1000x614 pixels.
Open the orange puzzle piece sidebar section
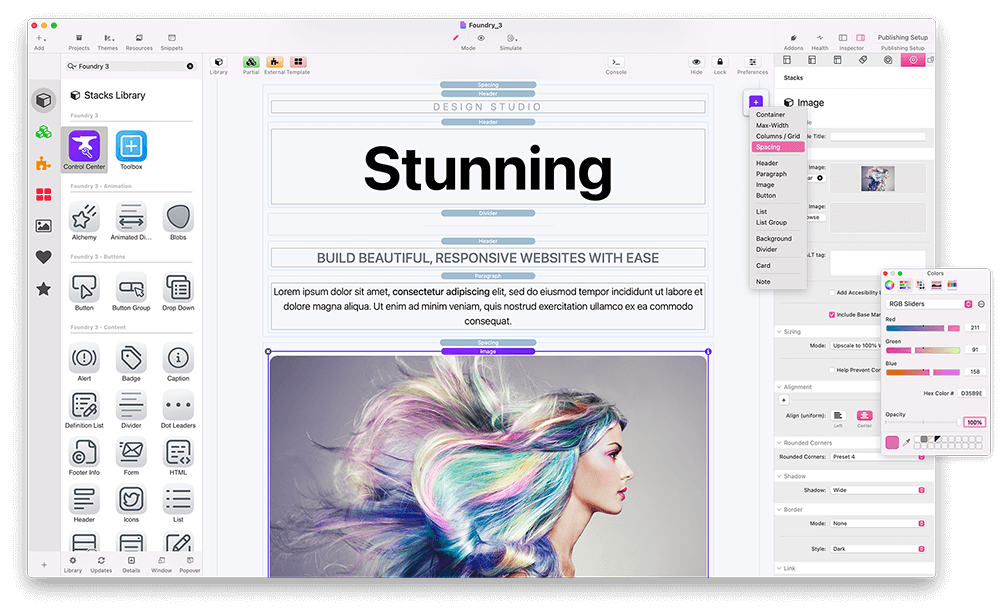pos(43,164)
